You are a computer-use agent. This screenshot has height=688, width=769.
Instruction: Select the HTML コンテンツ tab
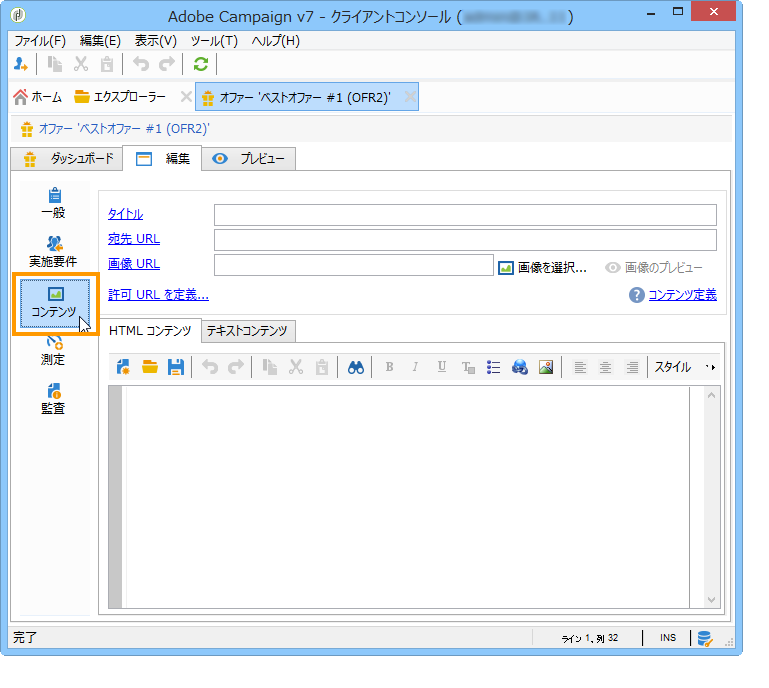click(x=150, y=331)
